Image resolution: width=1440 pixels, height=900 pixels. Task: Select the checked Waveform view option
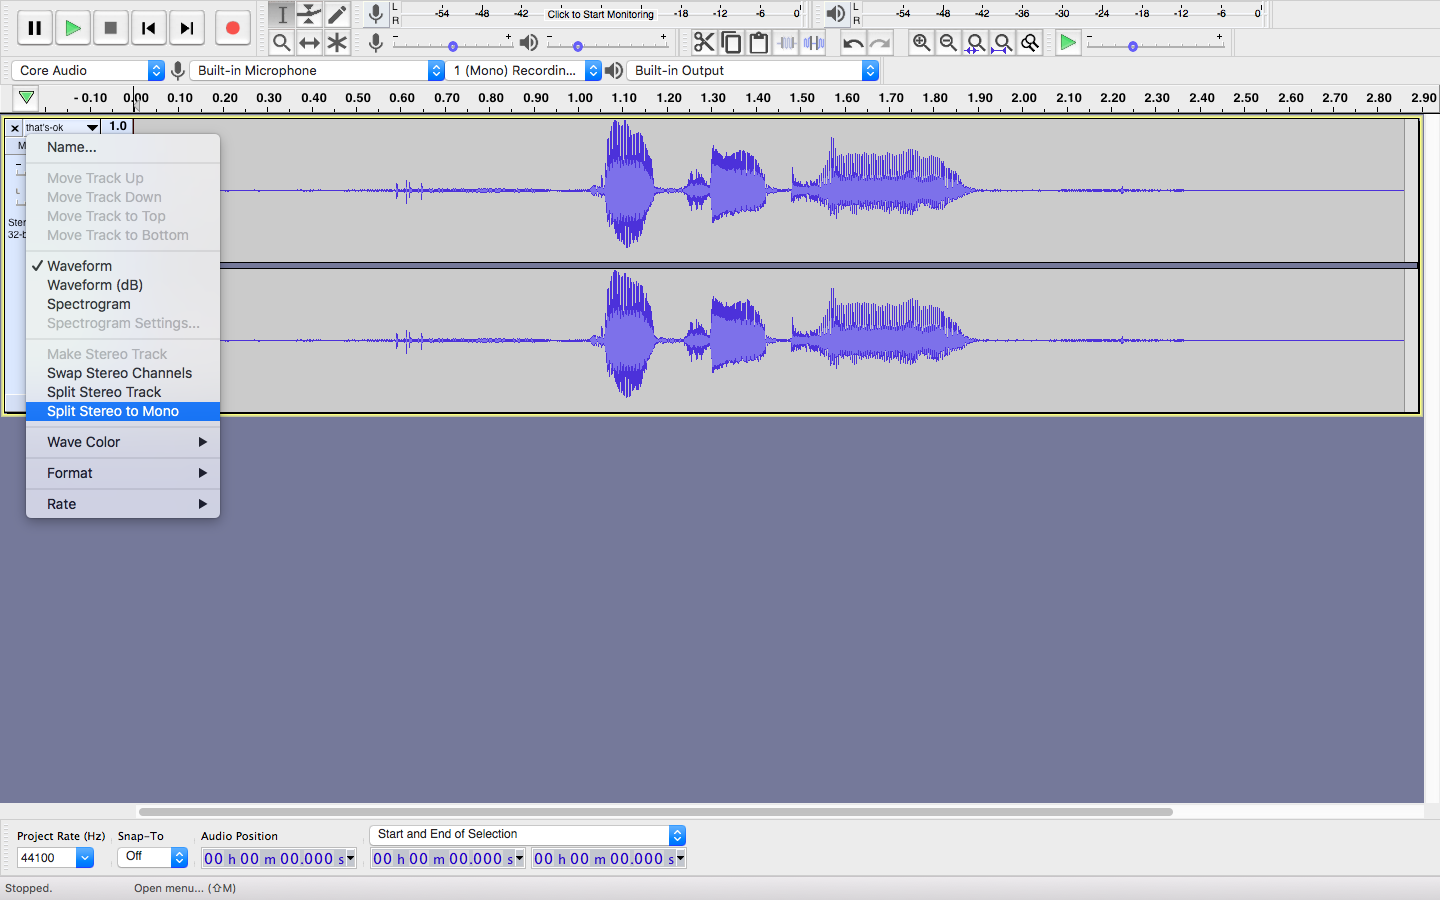coord(123,266)
